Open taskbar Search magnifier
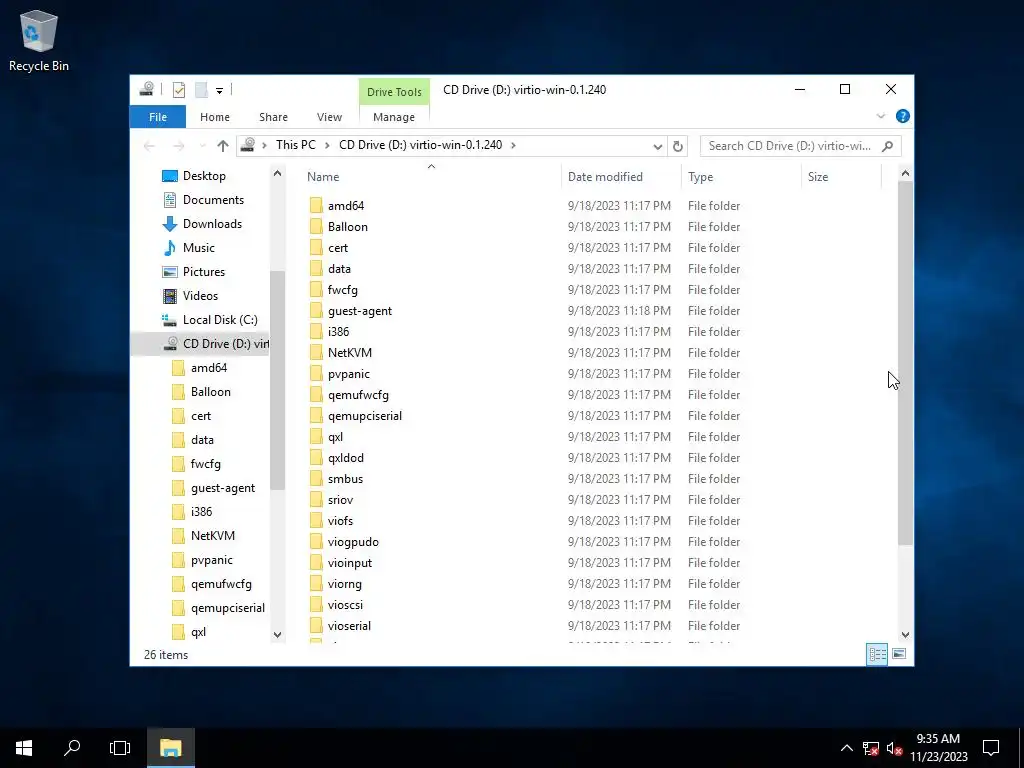 click(x=72, y=748)
